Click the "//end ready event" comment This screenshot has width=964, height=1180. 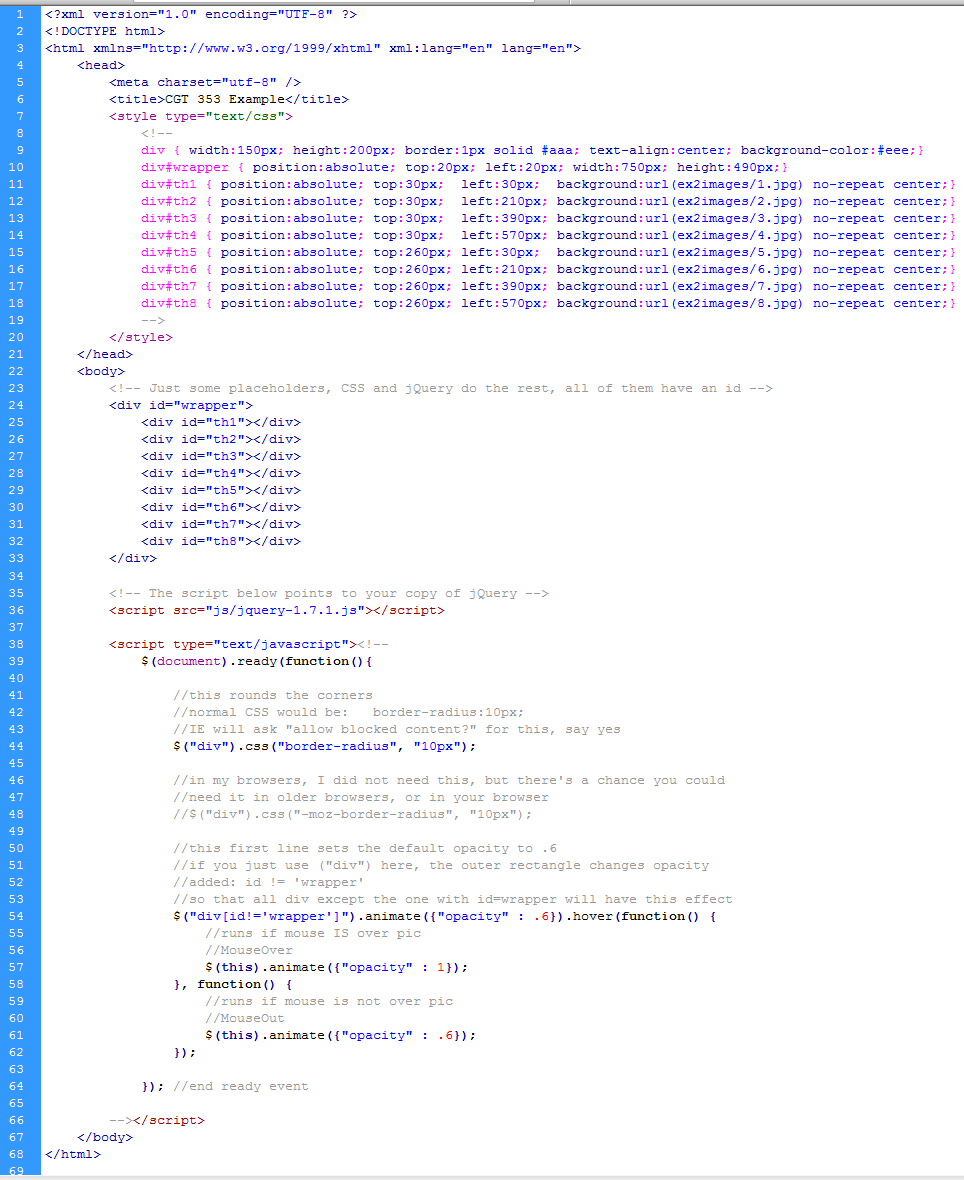241,1087
